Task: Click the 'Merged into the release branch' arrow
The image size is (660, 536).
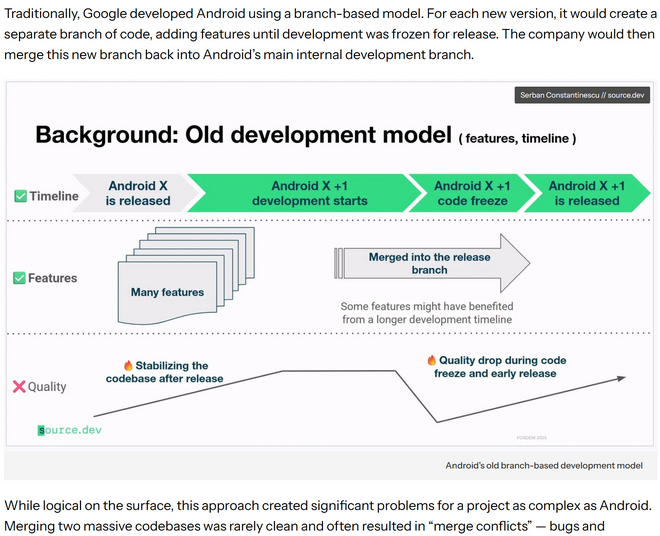Action: pyautogui.click(x=432, y=263)
